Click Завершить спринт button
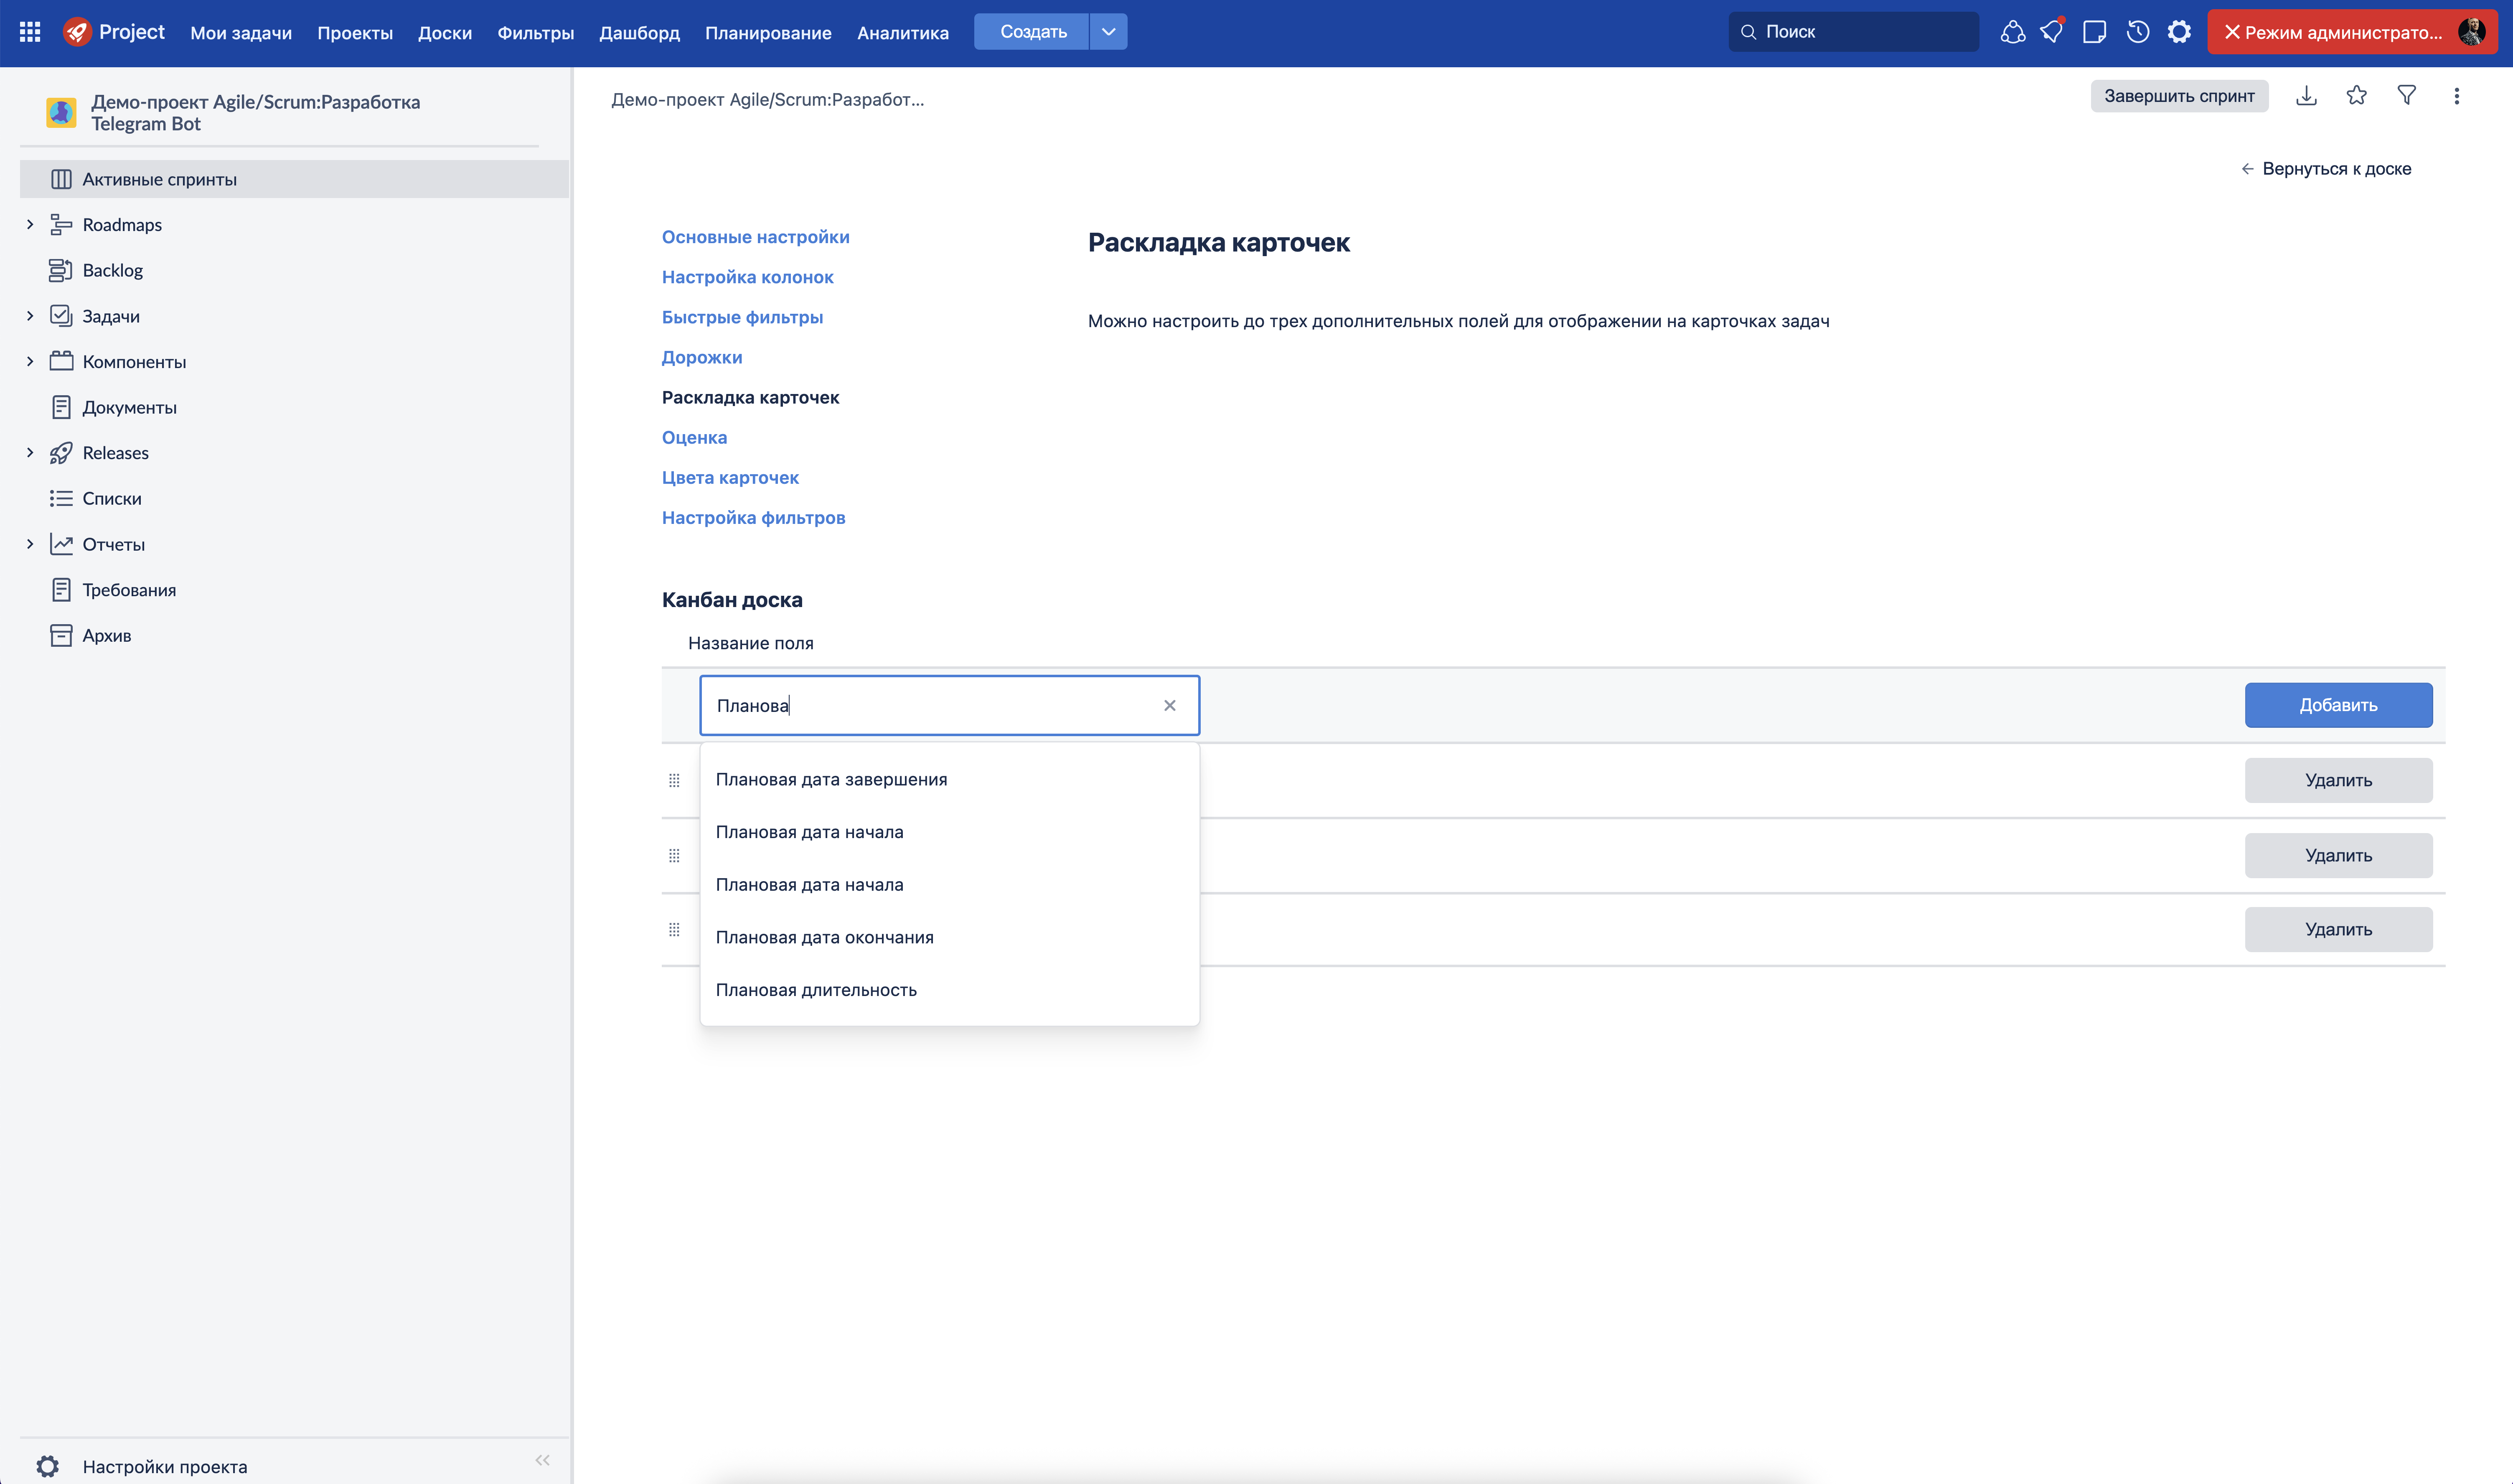2513x1484 pixels. point(2179,96)
